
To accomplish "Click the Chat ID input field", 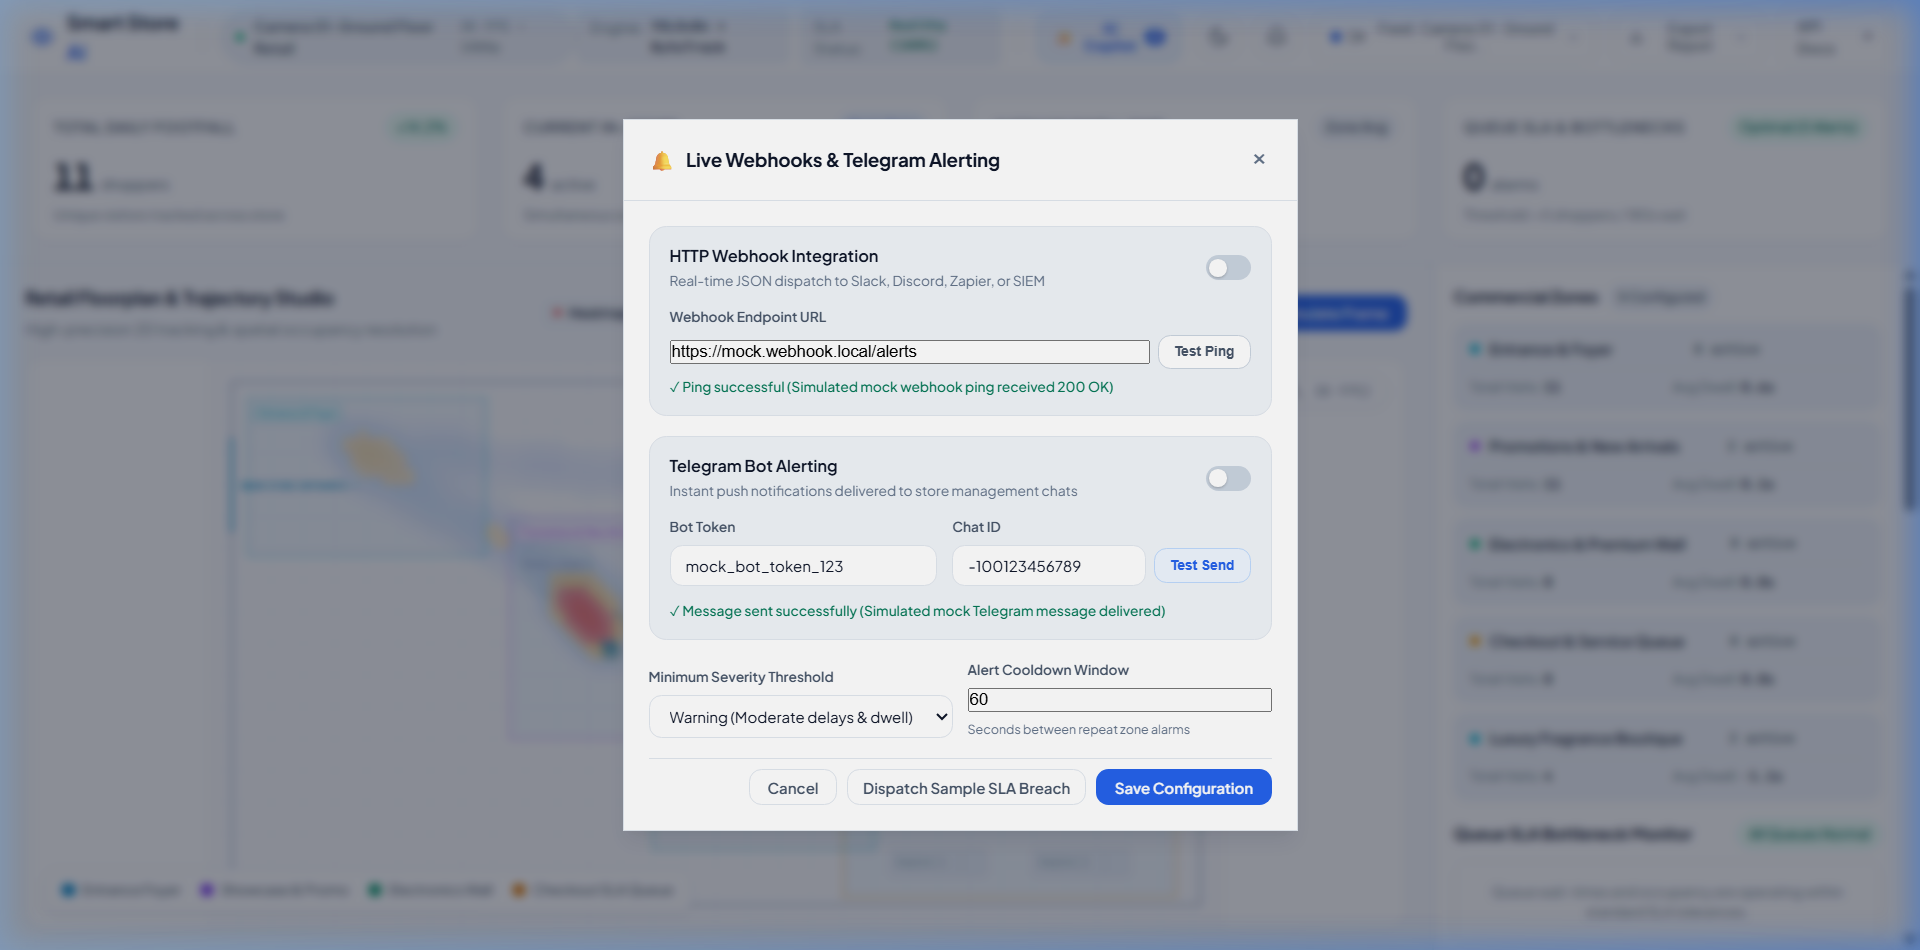I will coord(1048,566).
